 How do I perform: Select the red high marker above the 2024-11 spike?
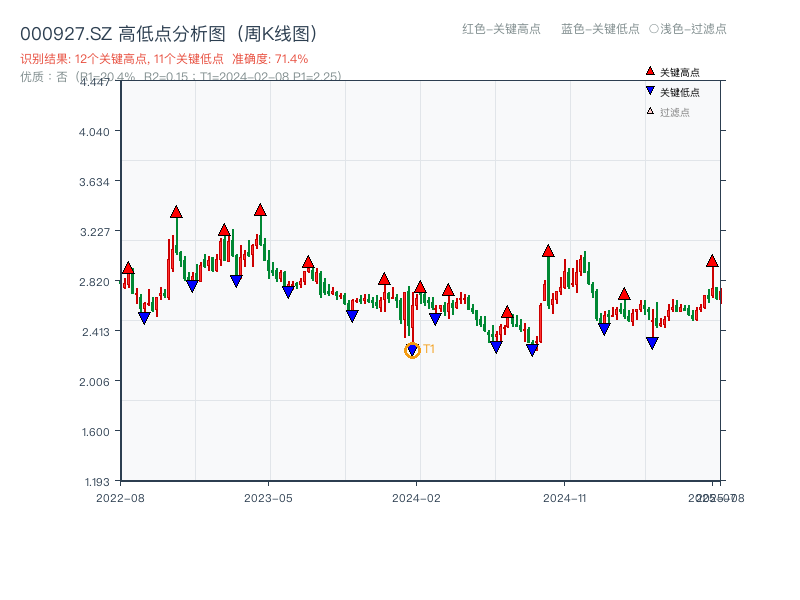coord(548,250)
